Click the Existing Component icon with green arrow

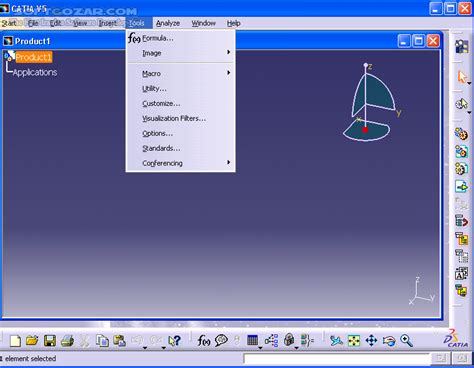click(462, 186)
